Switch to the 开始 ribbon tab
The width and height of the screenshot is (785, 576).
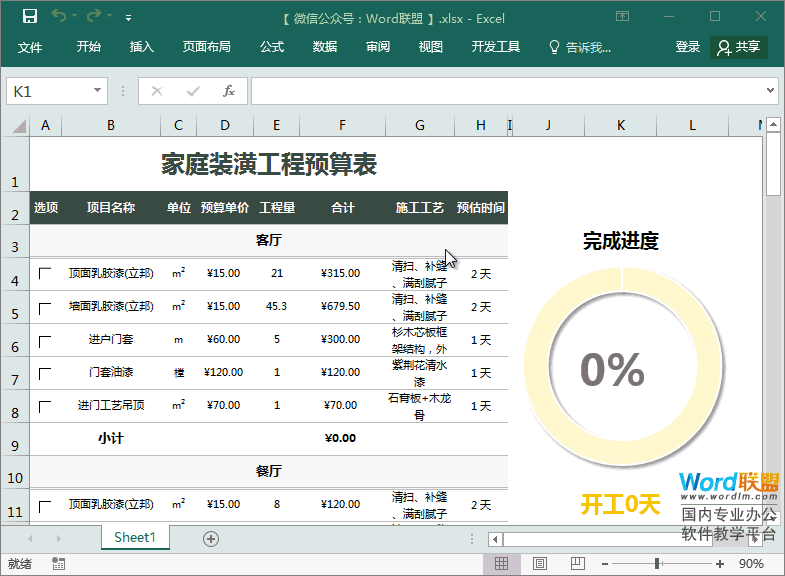pyautogui.click(x=89, y=47)
